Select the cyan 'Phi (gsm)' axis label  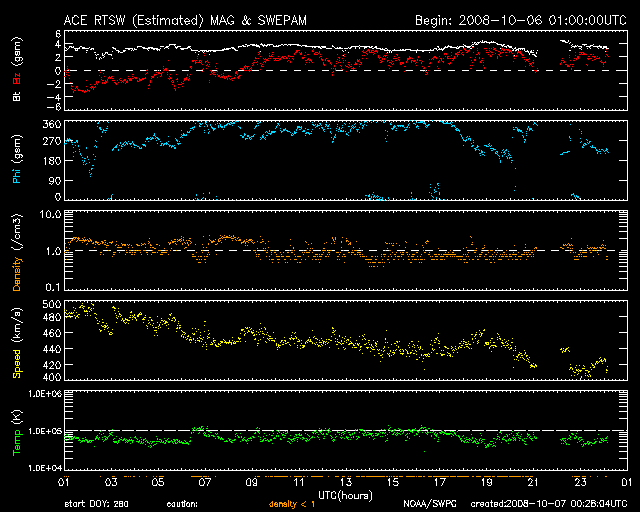click(17, 159)
